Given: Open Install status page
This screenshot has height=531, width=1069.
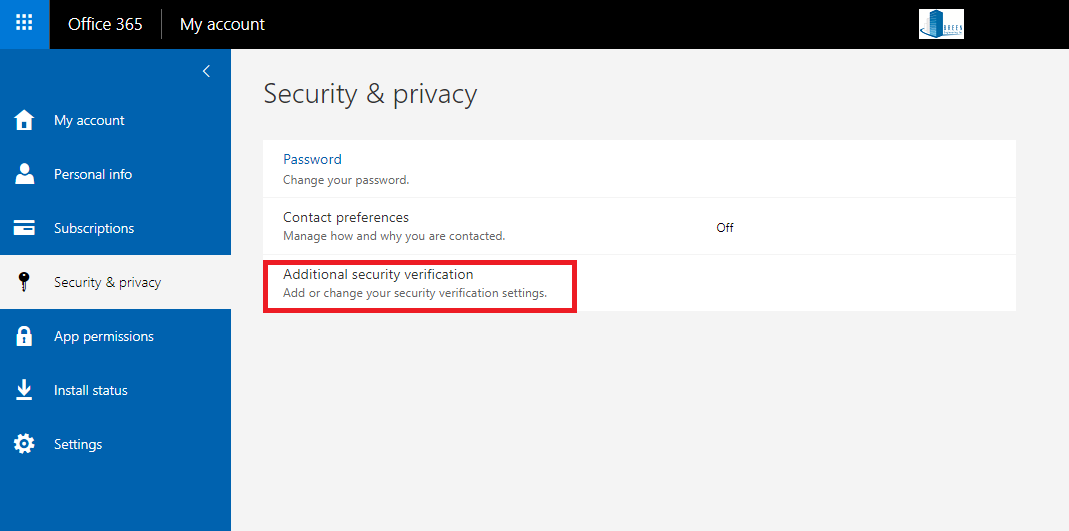Looking at the screenshot, I should coord(91,390).
